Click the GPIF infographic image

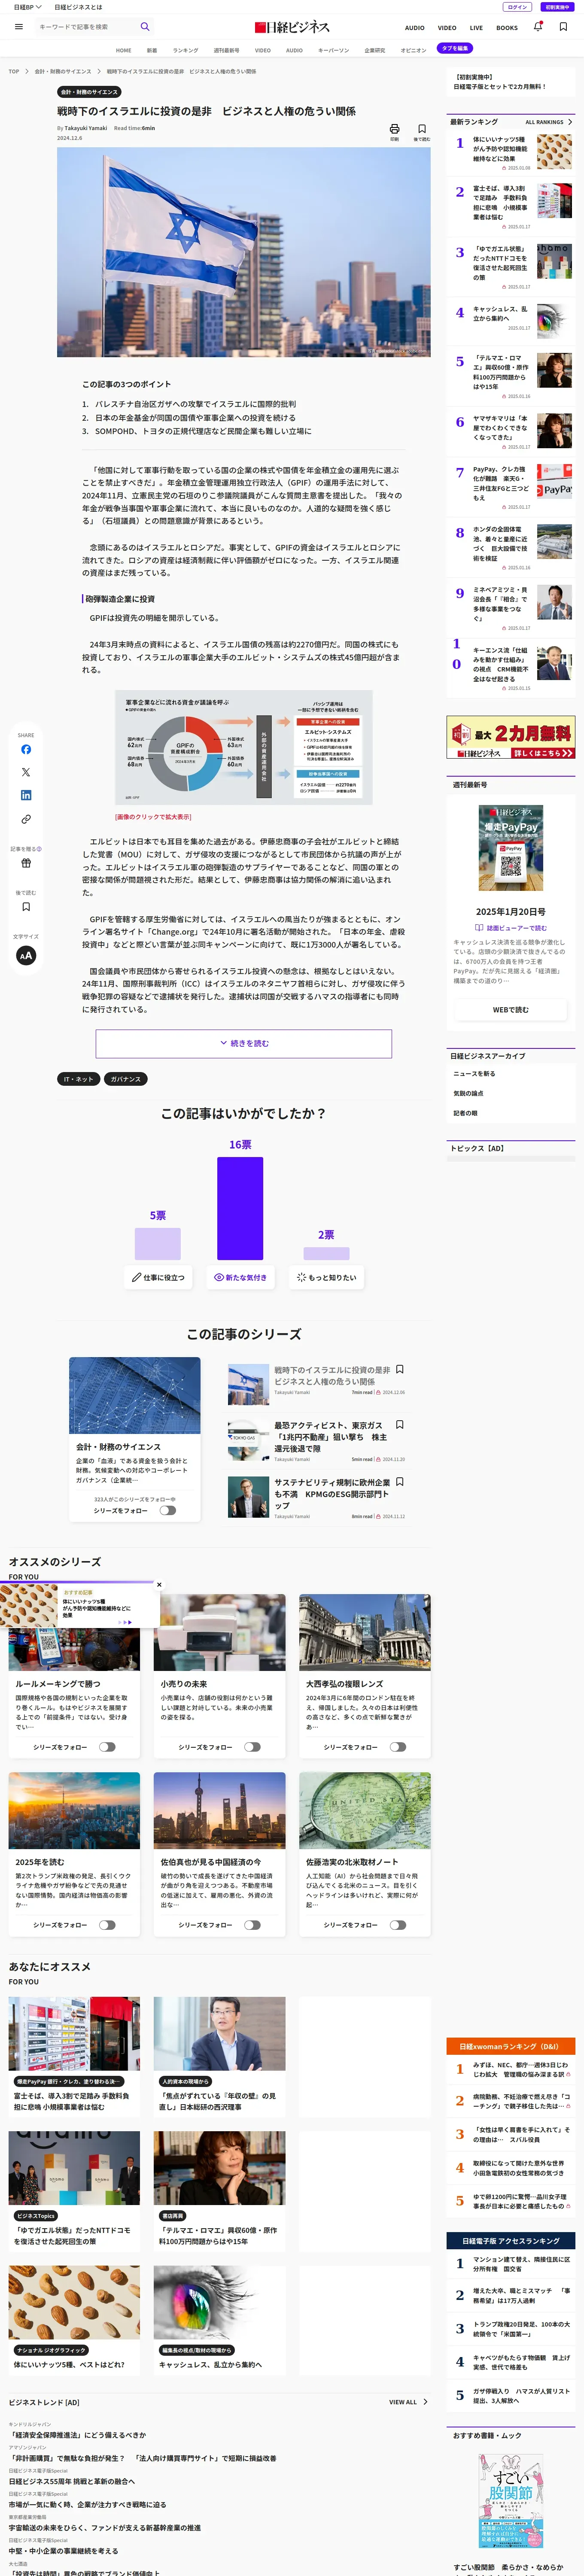coord(243,747)
